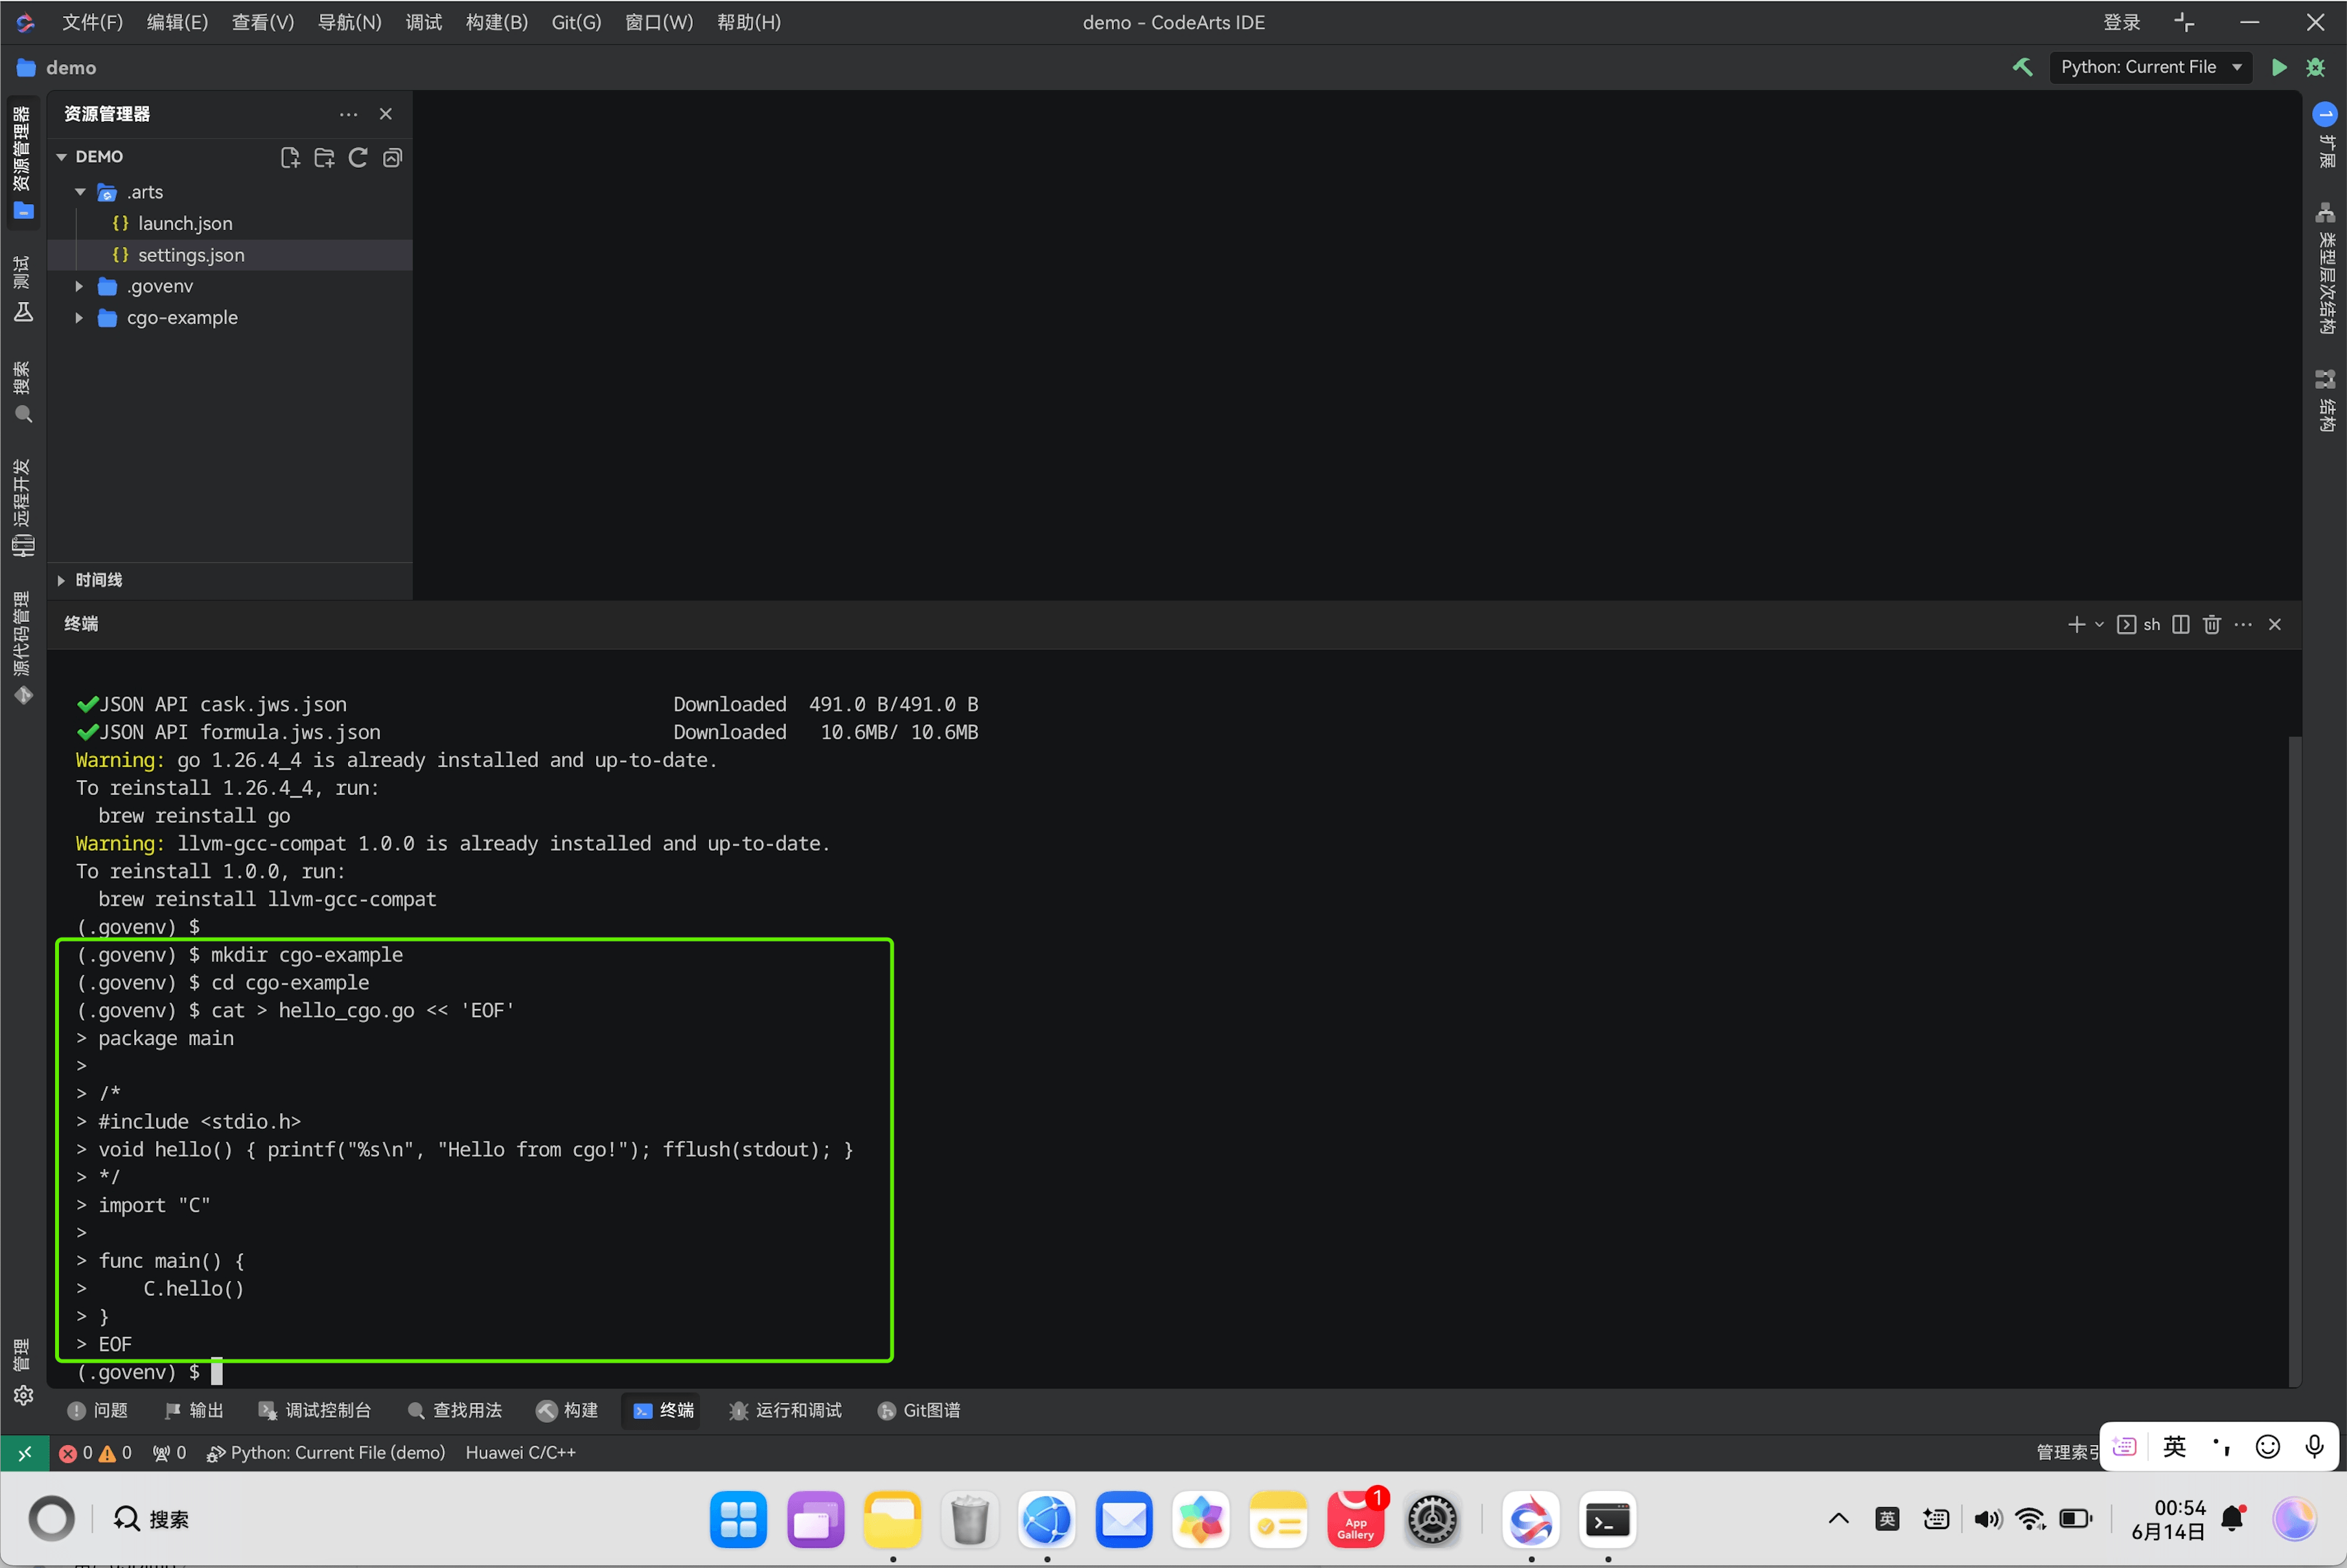The image size is (2347, 1568).
Task: Open the Testing view in left sidebar
Action: tap(23, 289)
